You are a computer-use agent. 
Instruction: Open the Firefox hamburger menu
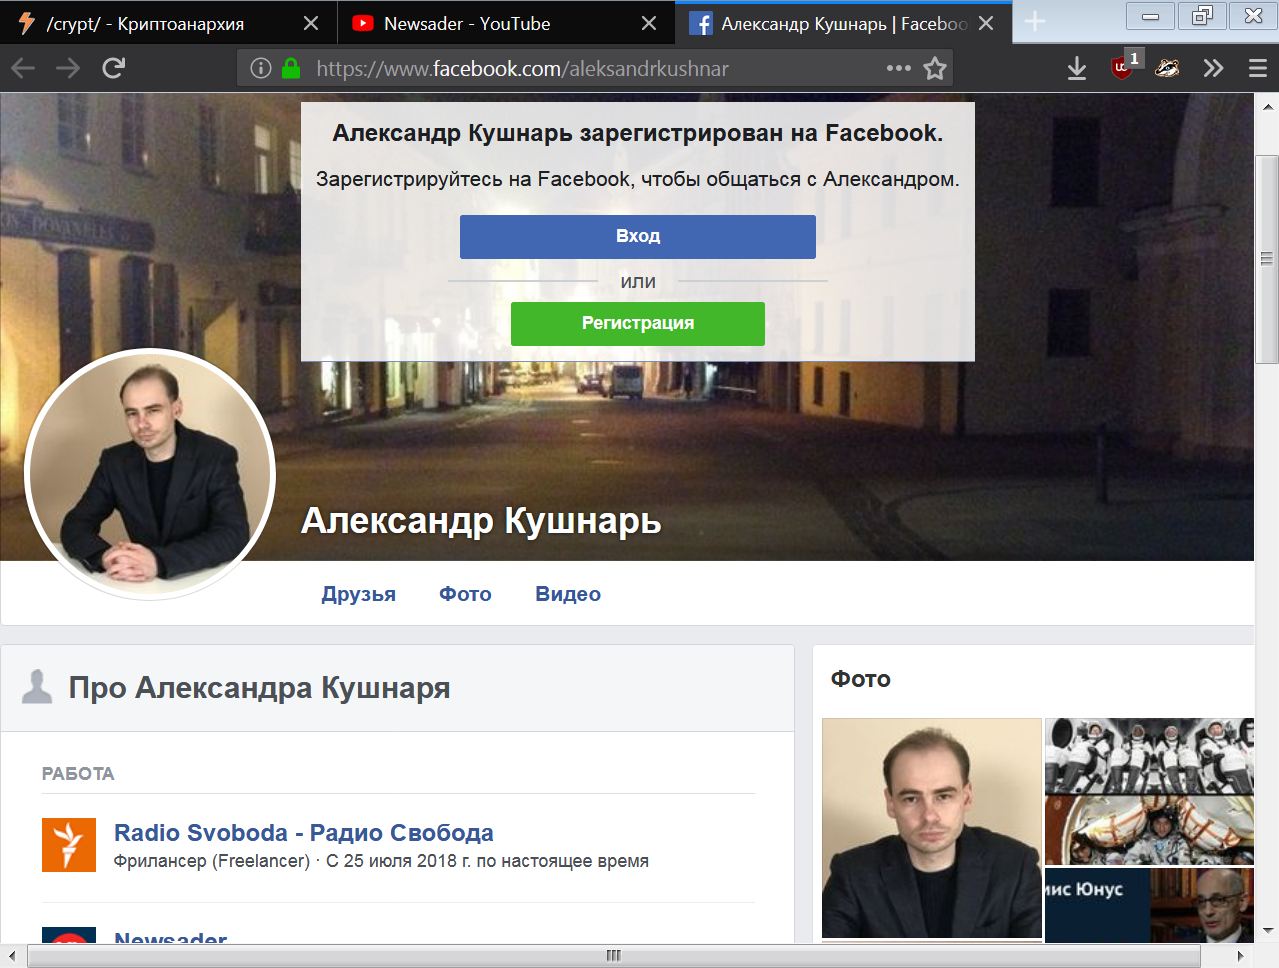point(1258,68)
